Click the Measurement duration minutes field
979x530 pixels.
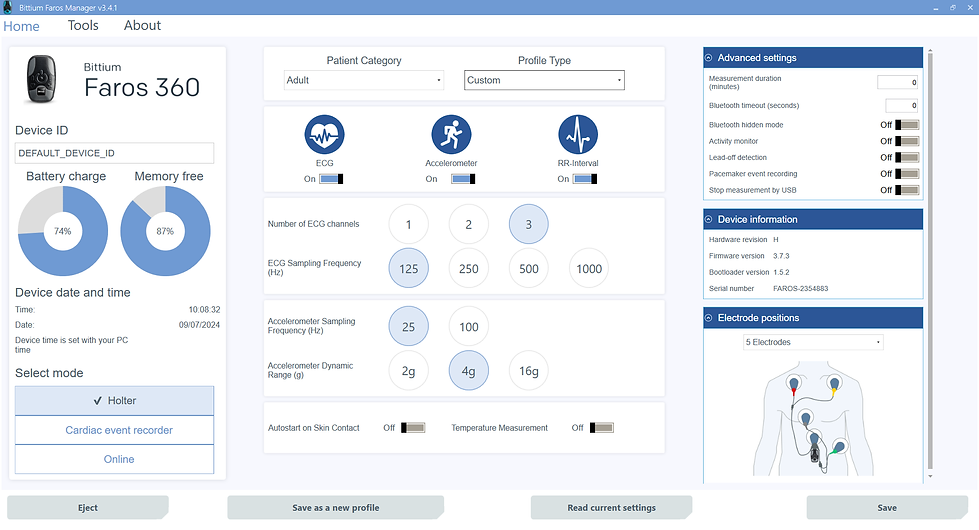(897, 82)
